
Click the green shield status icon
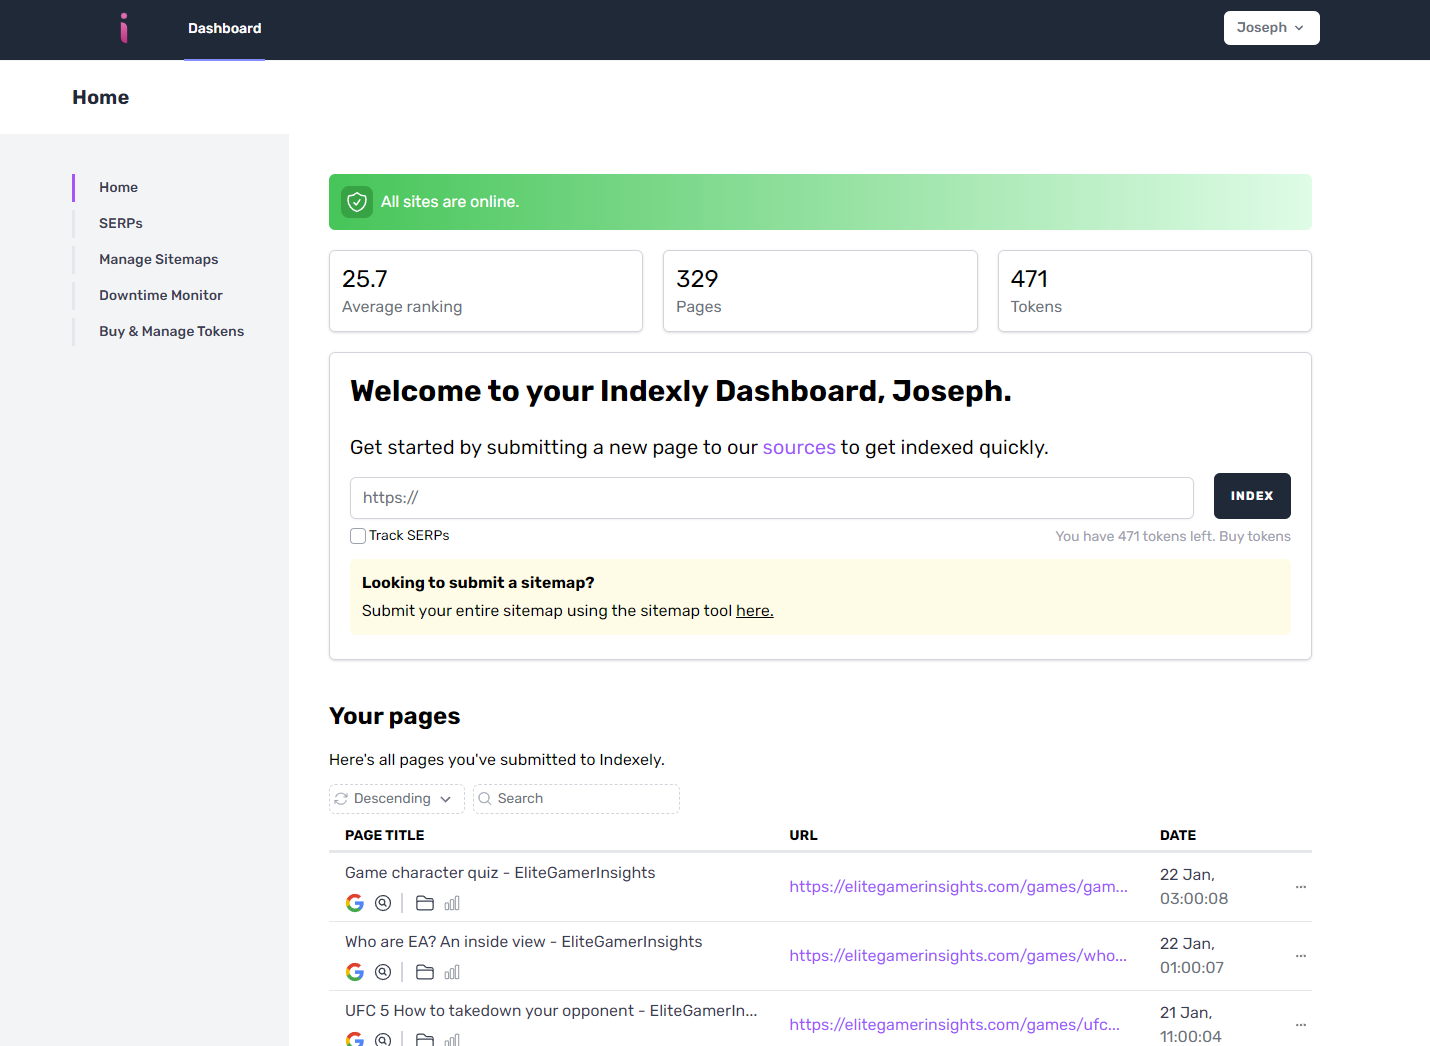(x=357, y=202)
